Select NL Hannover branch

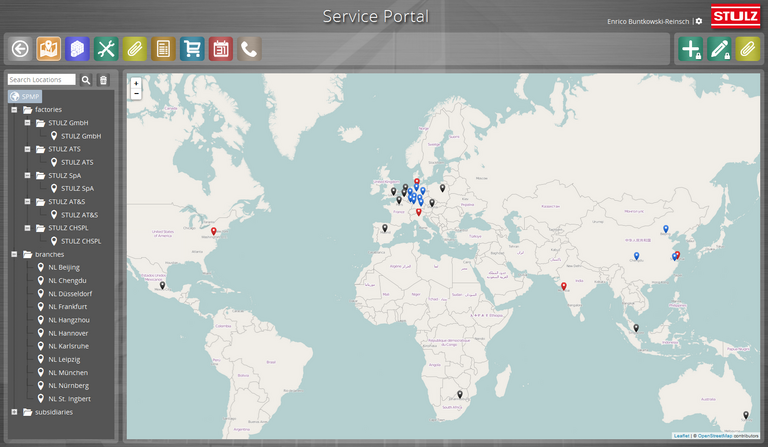point(63,333)
